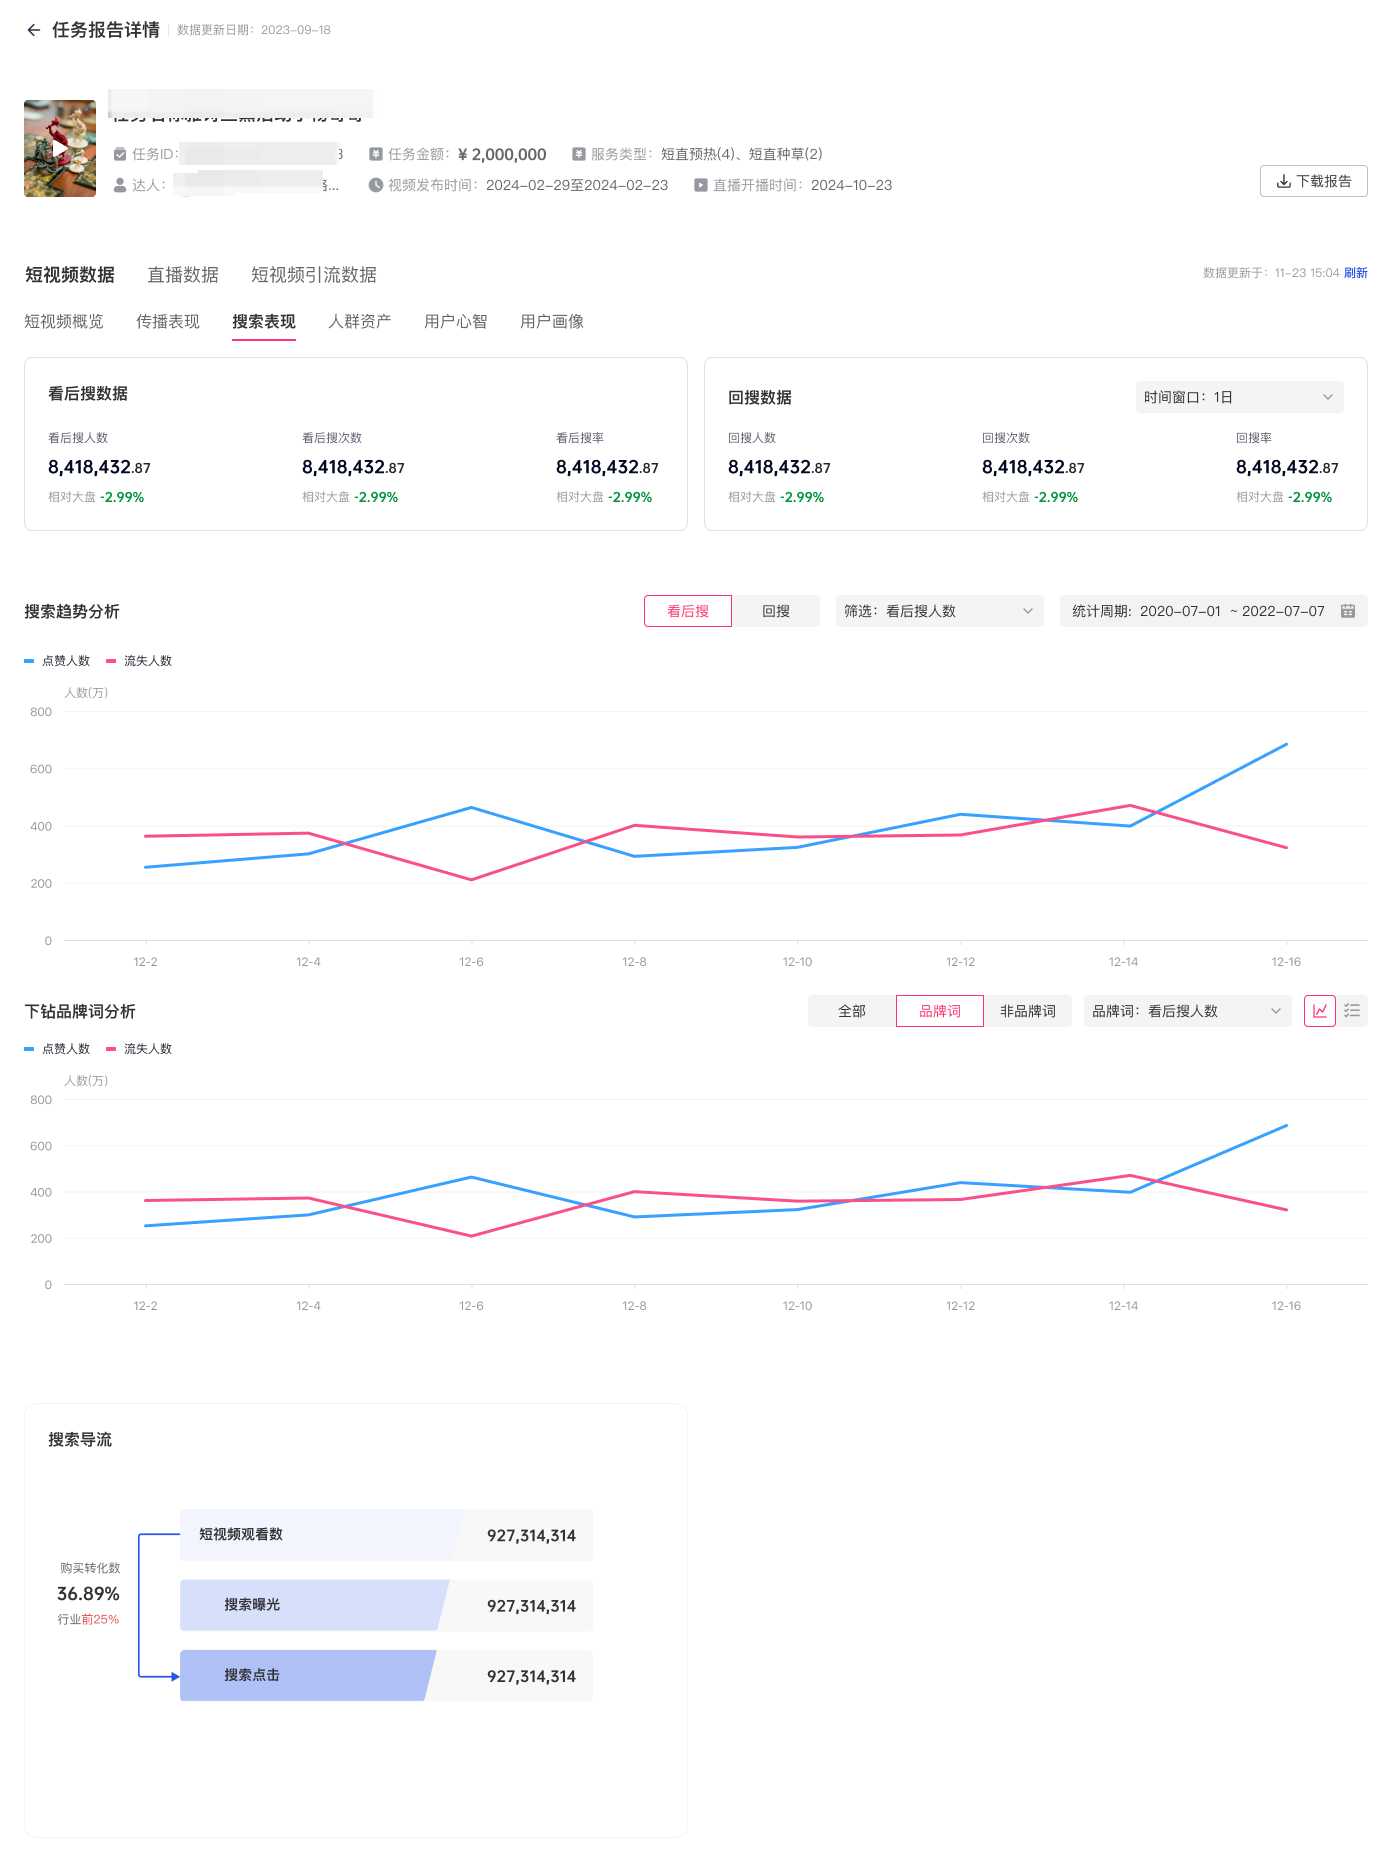Switch to list view icon
Screen dimensions: 1392x1862
1352,1011
